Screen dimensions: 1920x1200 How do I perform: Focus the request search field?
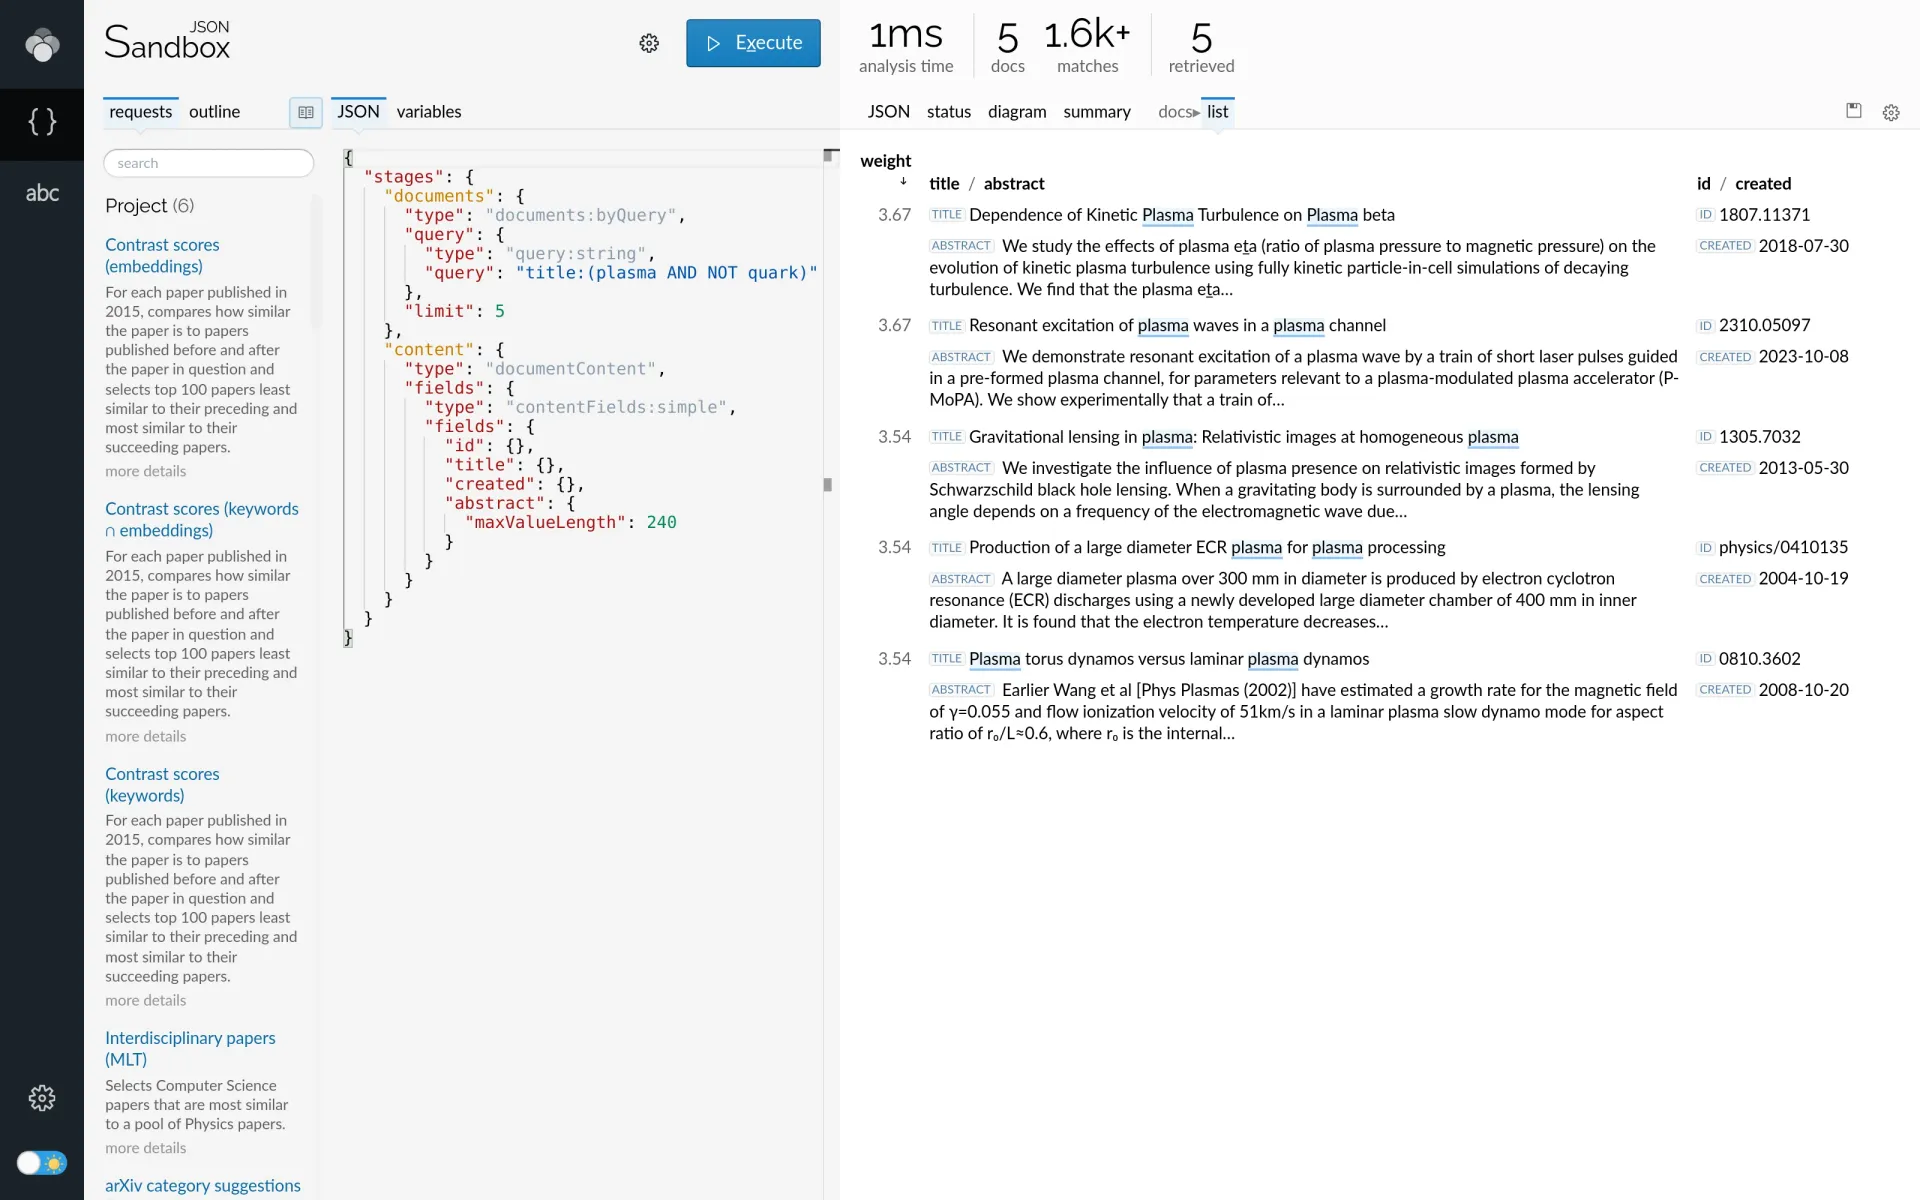208,163
